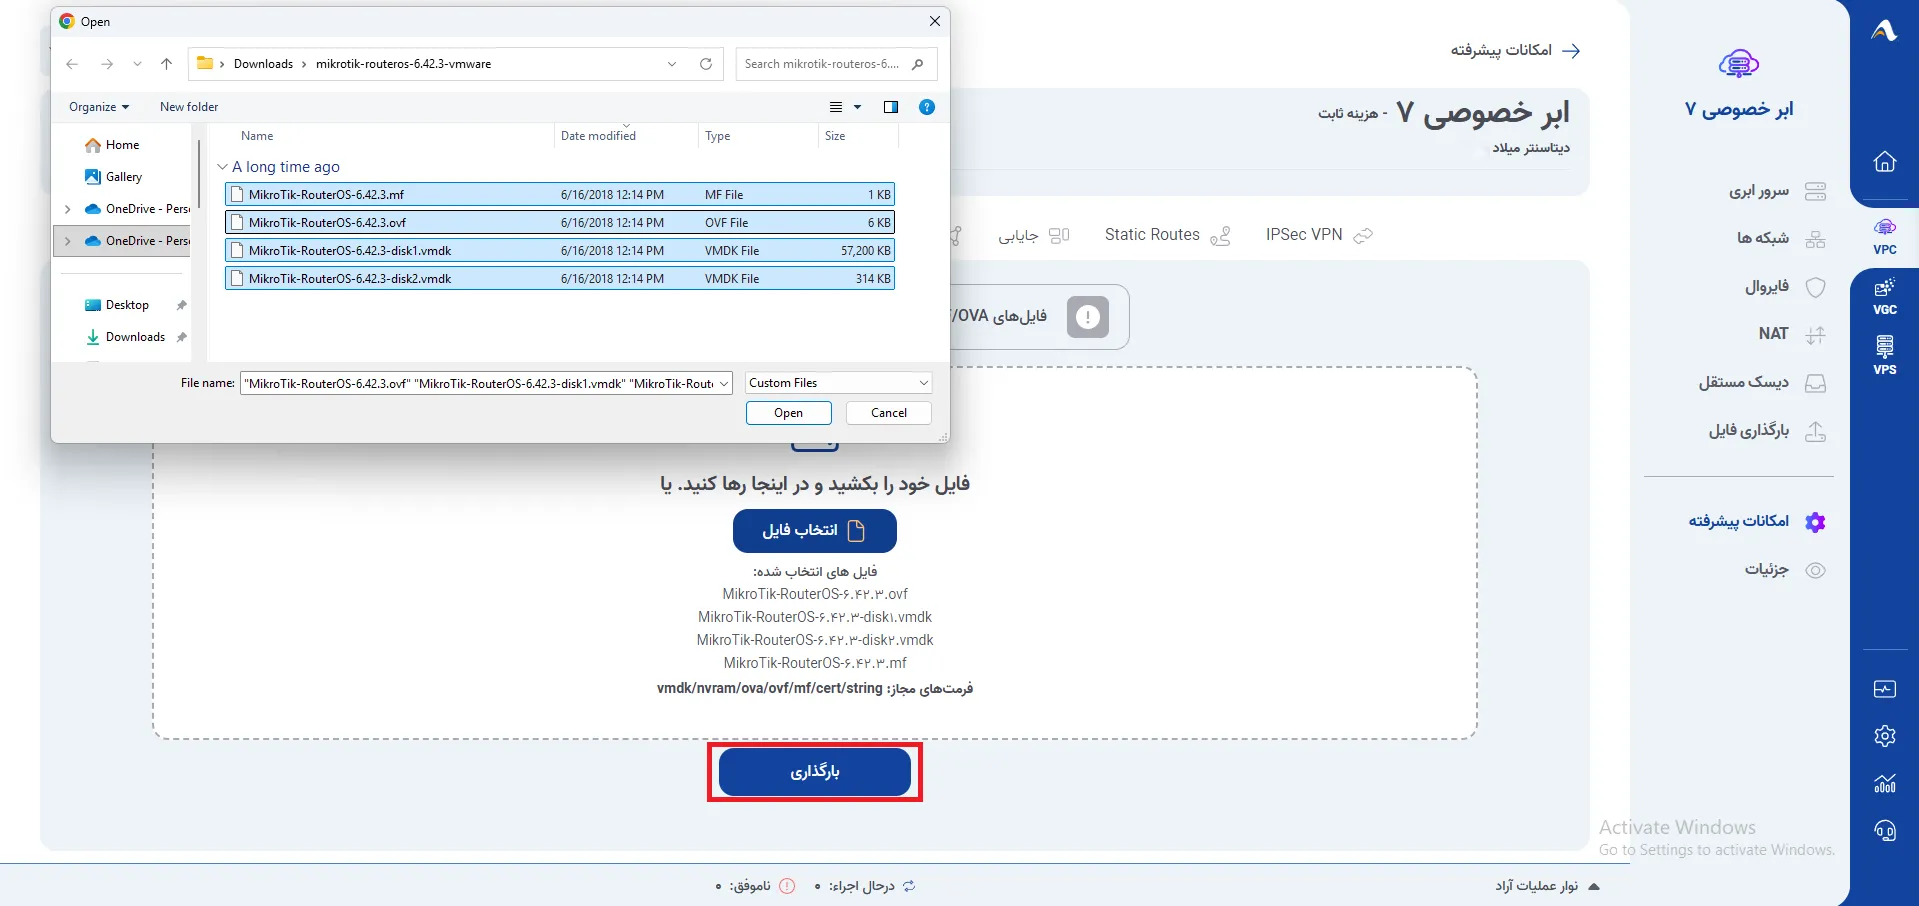
Task: Open the فایروال sidebar menu item
Action: point(1786,287)
